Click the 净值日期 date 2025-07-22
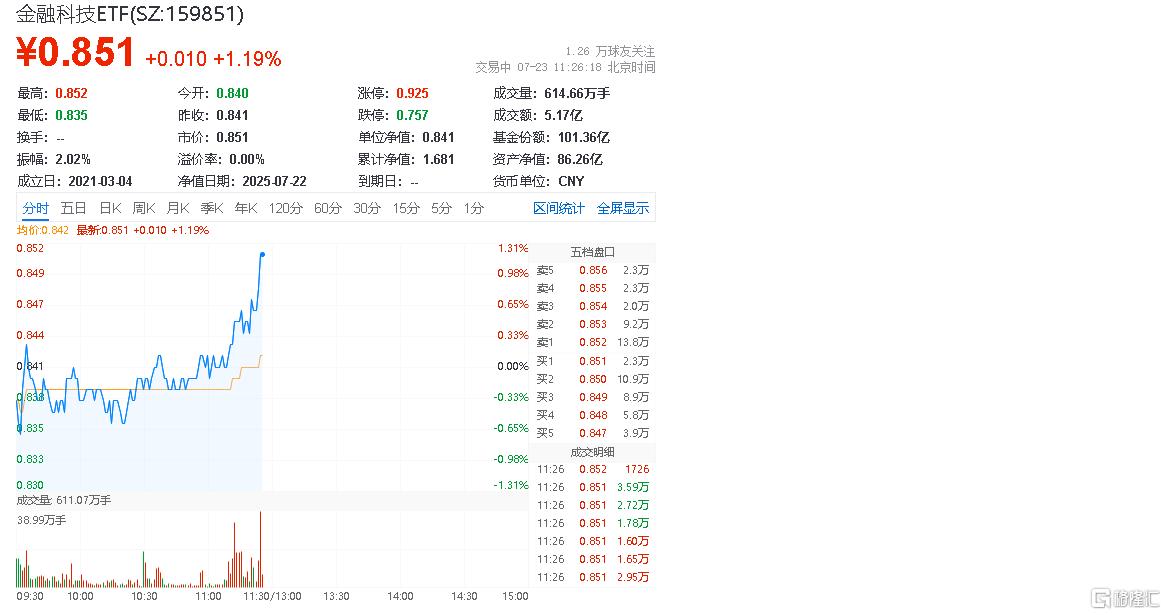1166x615 pixels. (x=274, y=181)
